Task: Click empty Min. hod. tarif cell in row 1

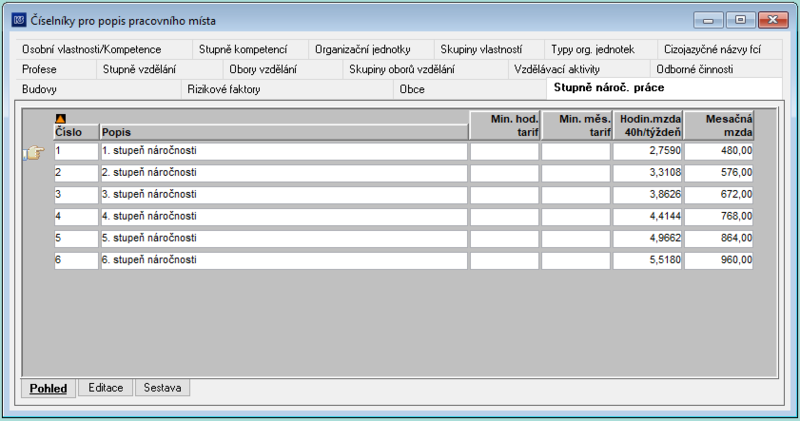Action: (505, 151)
